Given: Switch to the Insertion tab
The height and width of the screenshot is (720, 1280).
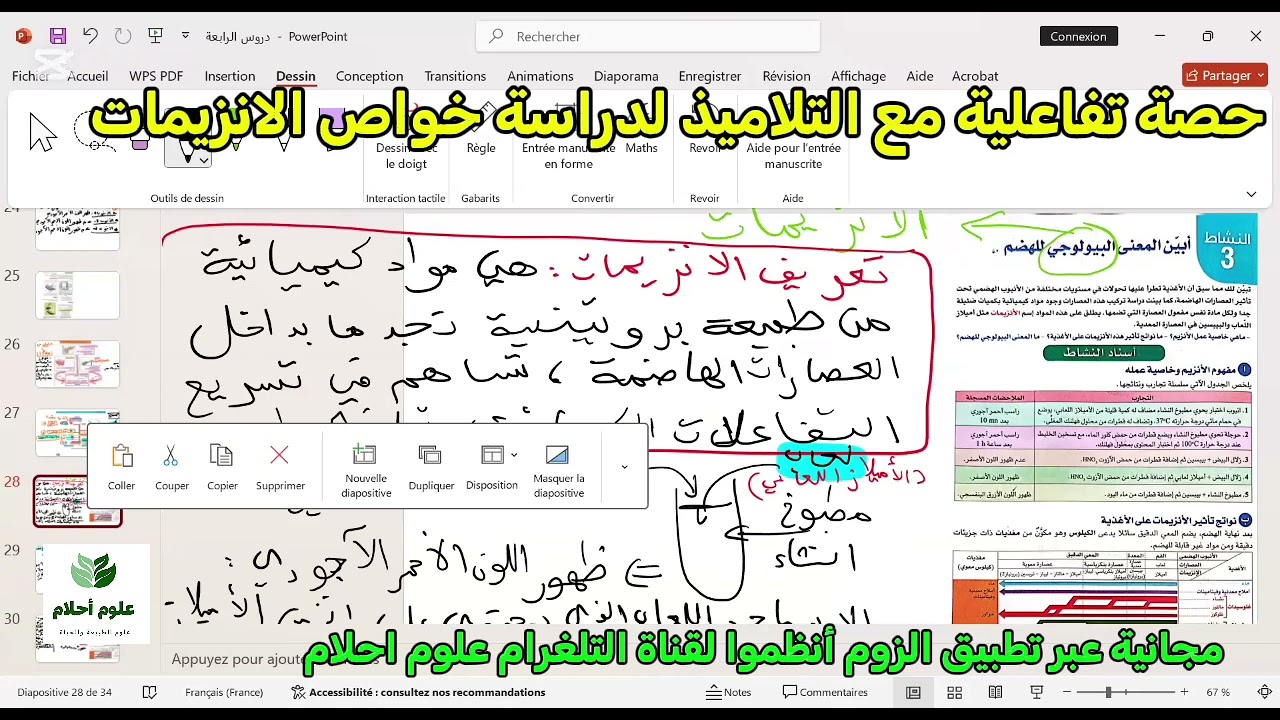Looking at the screenshot, I should tap(230, 76).
